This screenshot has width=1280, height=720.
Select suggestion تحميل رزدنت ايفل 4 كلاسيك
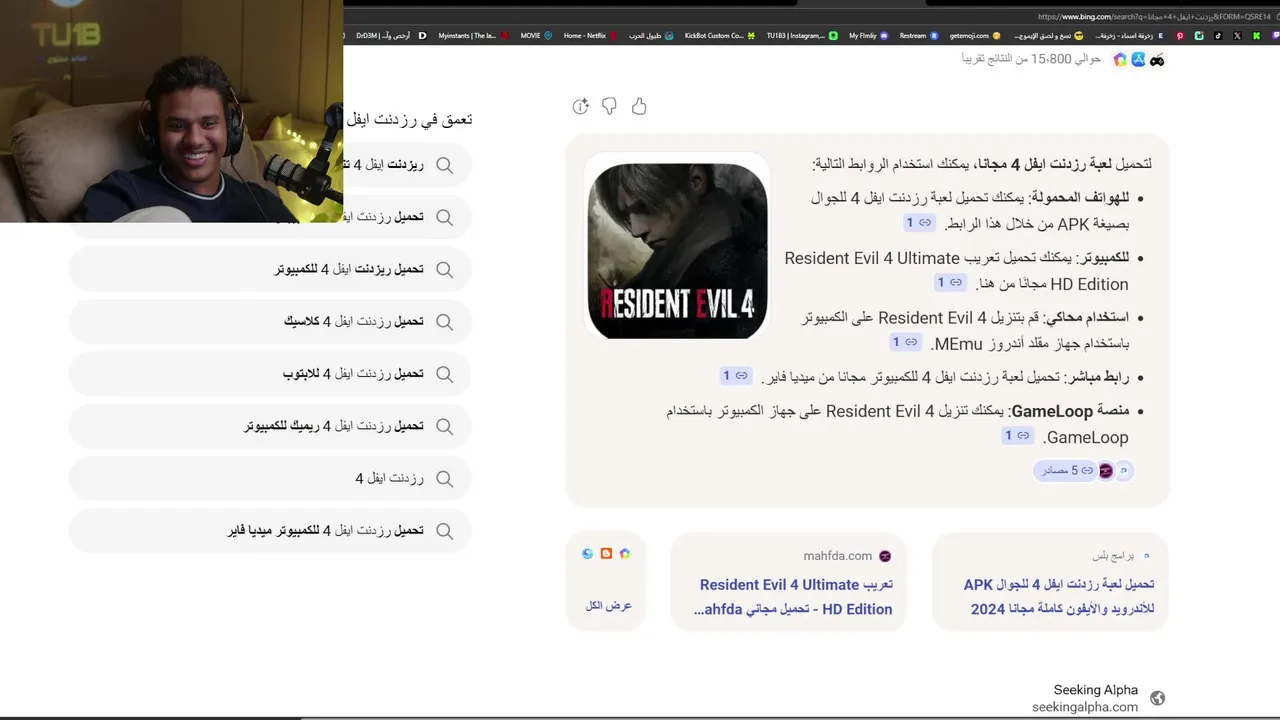(270, 322)
